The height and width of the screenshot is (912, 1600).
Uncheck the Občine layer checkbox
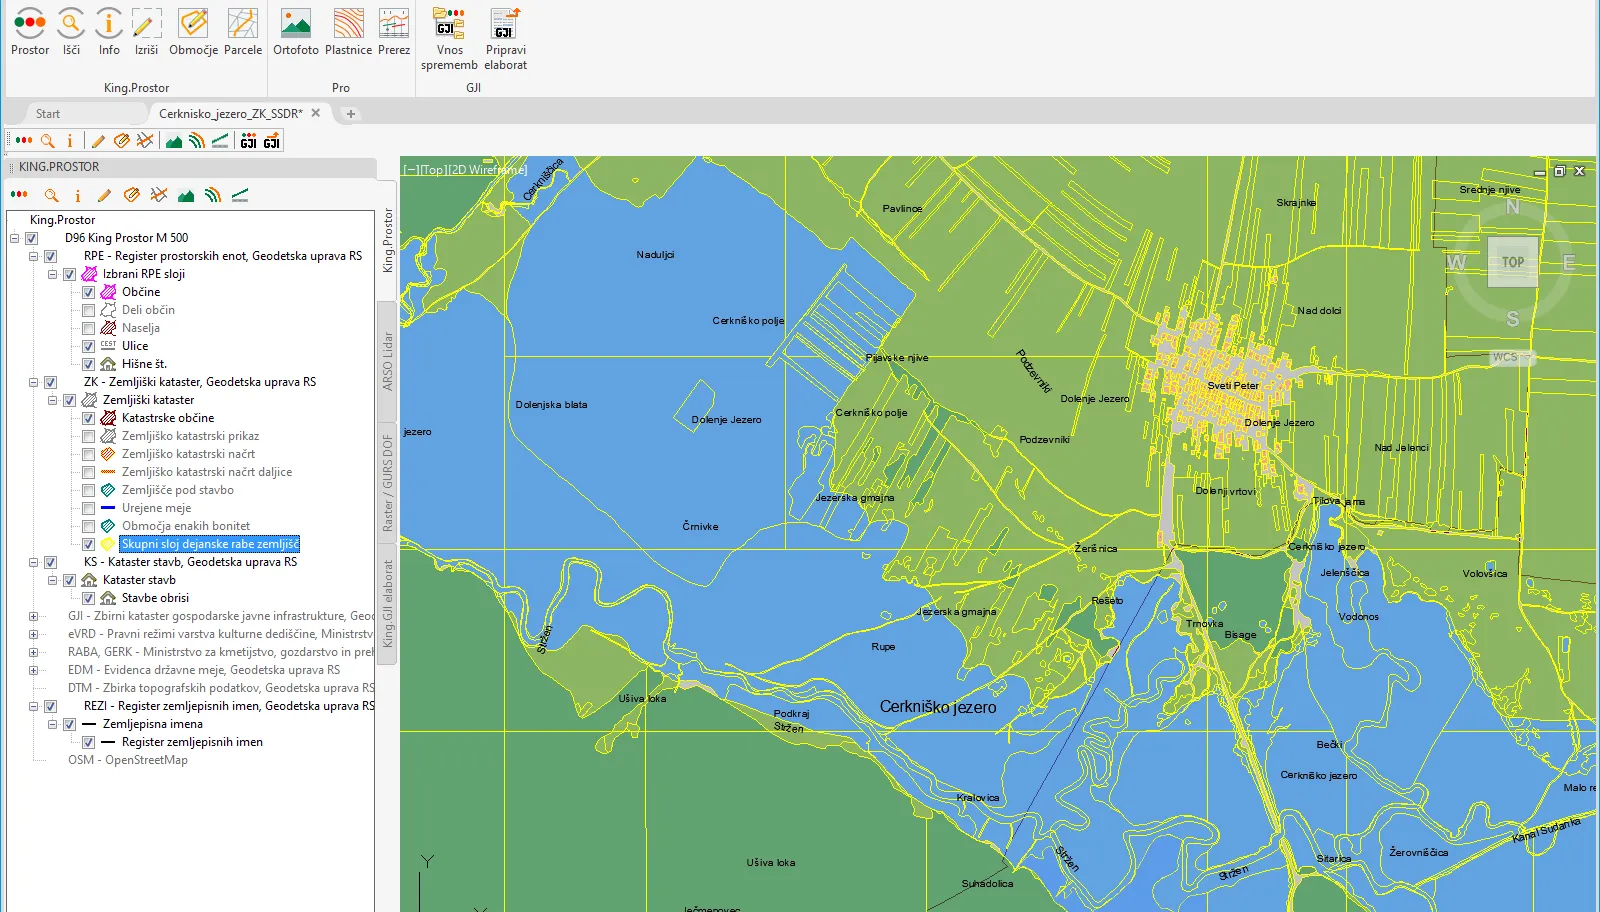[x=88, y=292]
